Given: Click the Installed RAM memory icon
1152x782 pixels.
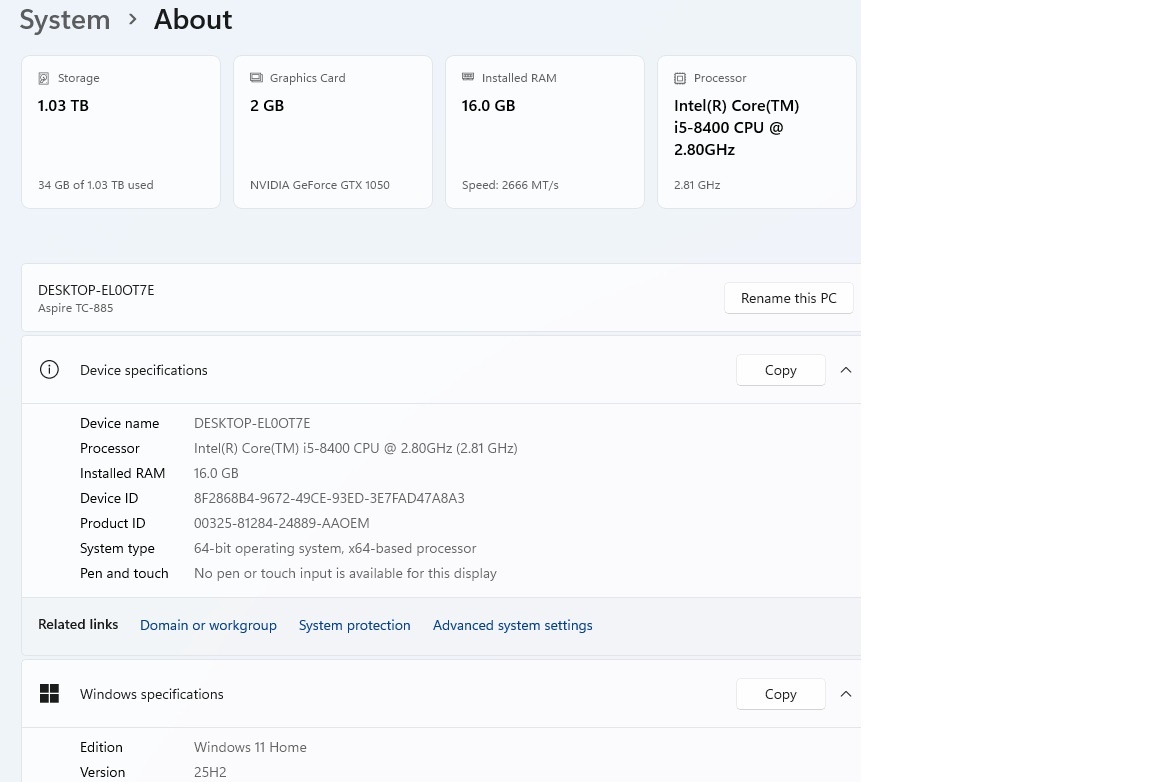Looking at the screenshot, I should (468, 76).
